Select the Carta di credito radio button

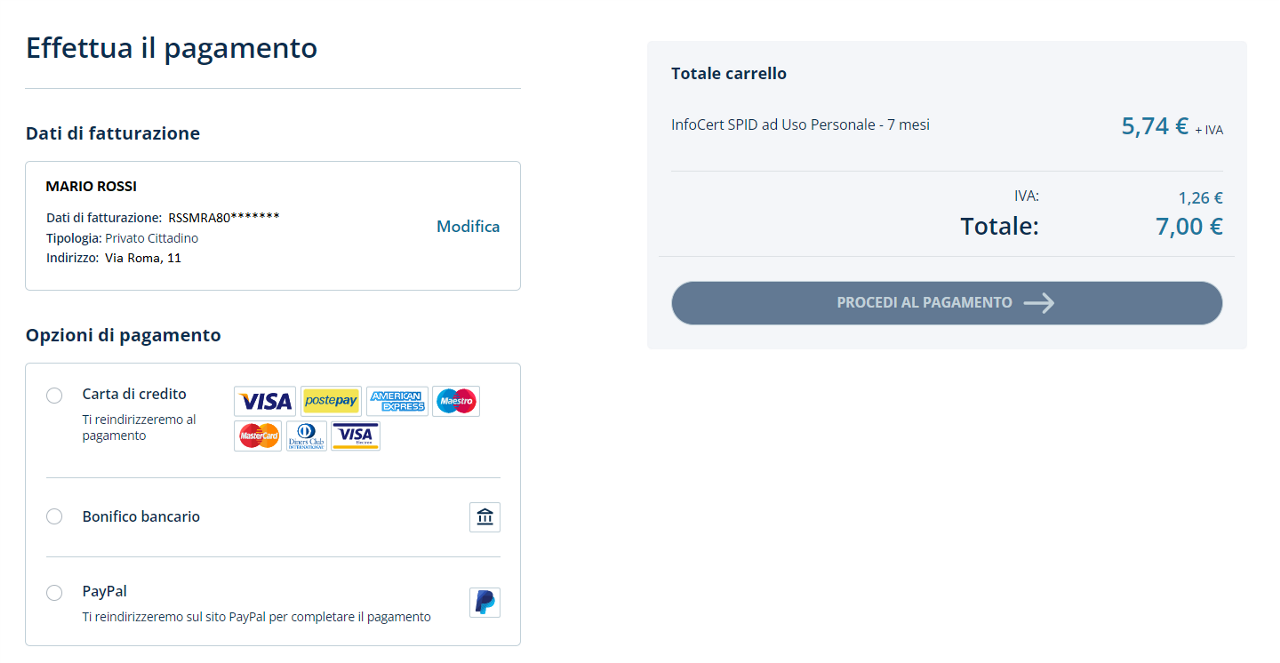[55, 396]
